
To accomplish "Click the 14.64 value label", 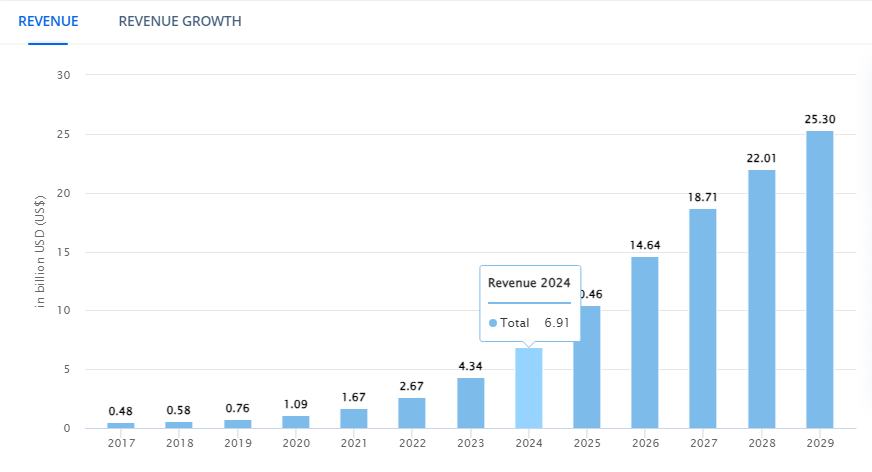I will [x=645, y=245].
